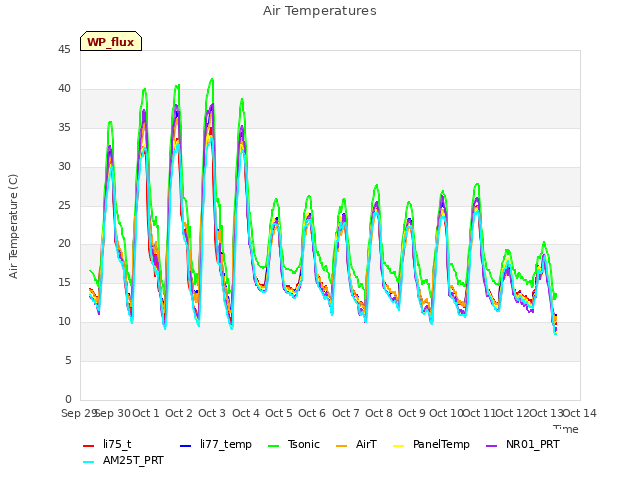
Task: Toggle the li77_temp legend entry
Action: (216, 444)
